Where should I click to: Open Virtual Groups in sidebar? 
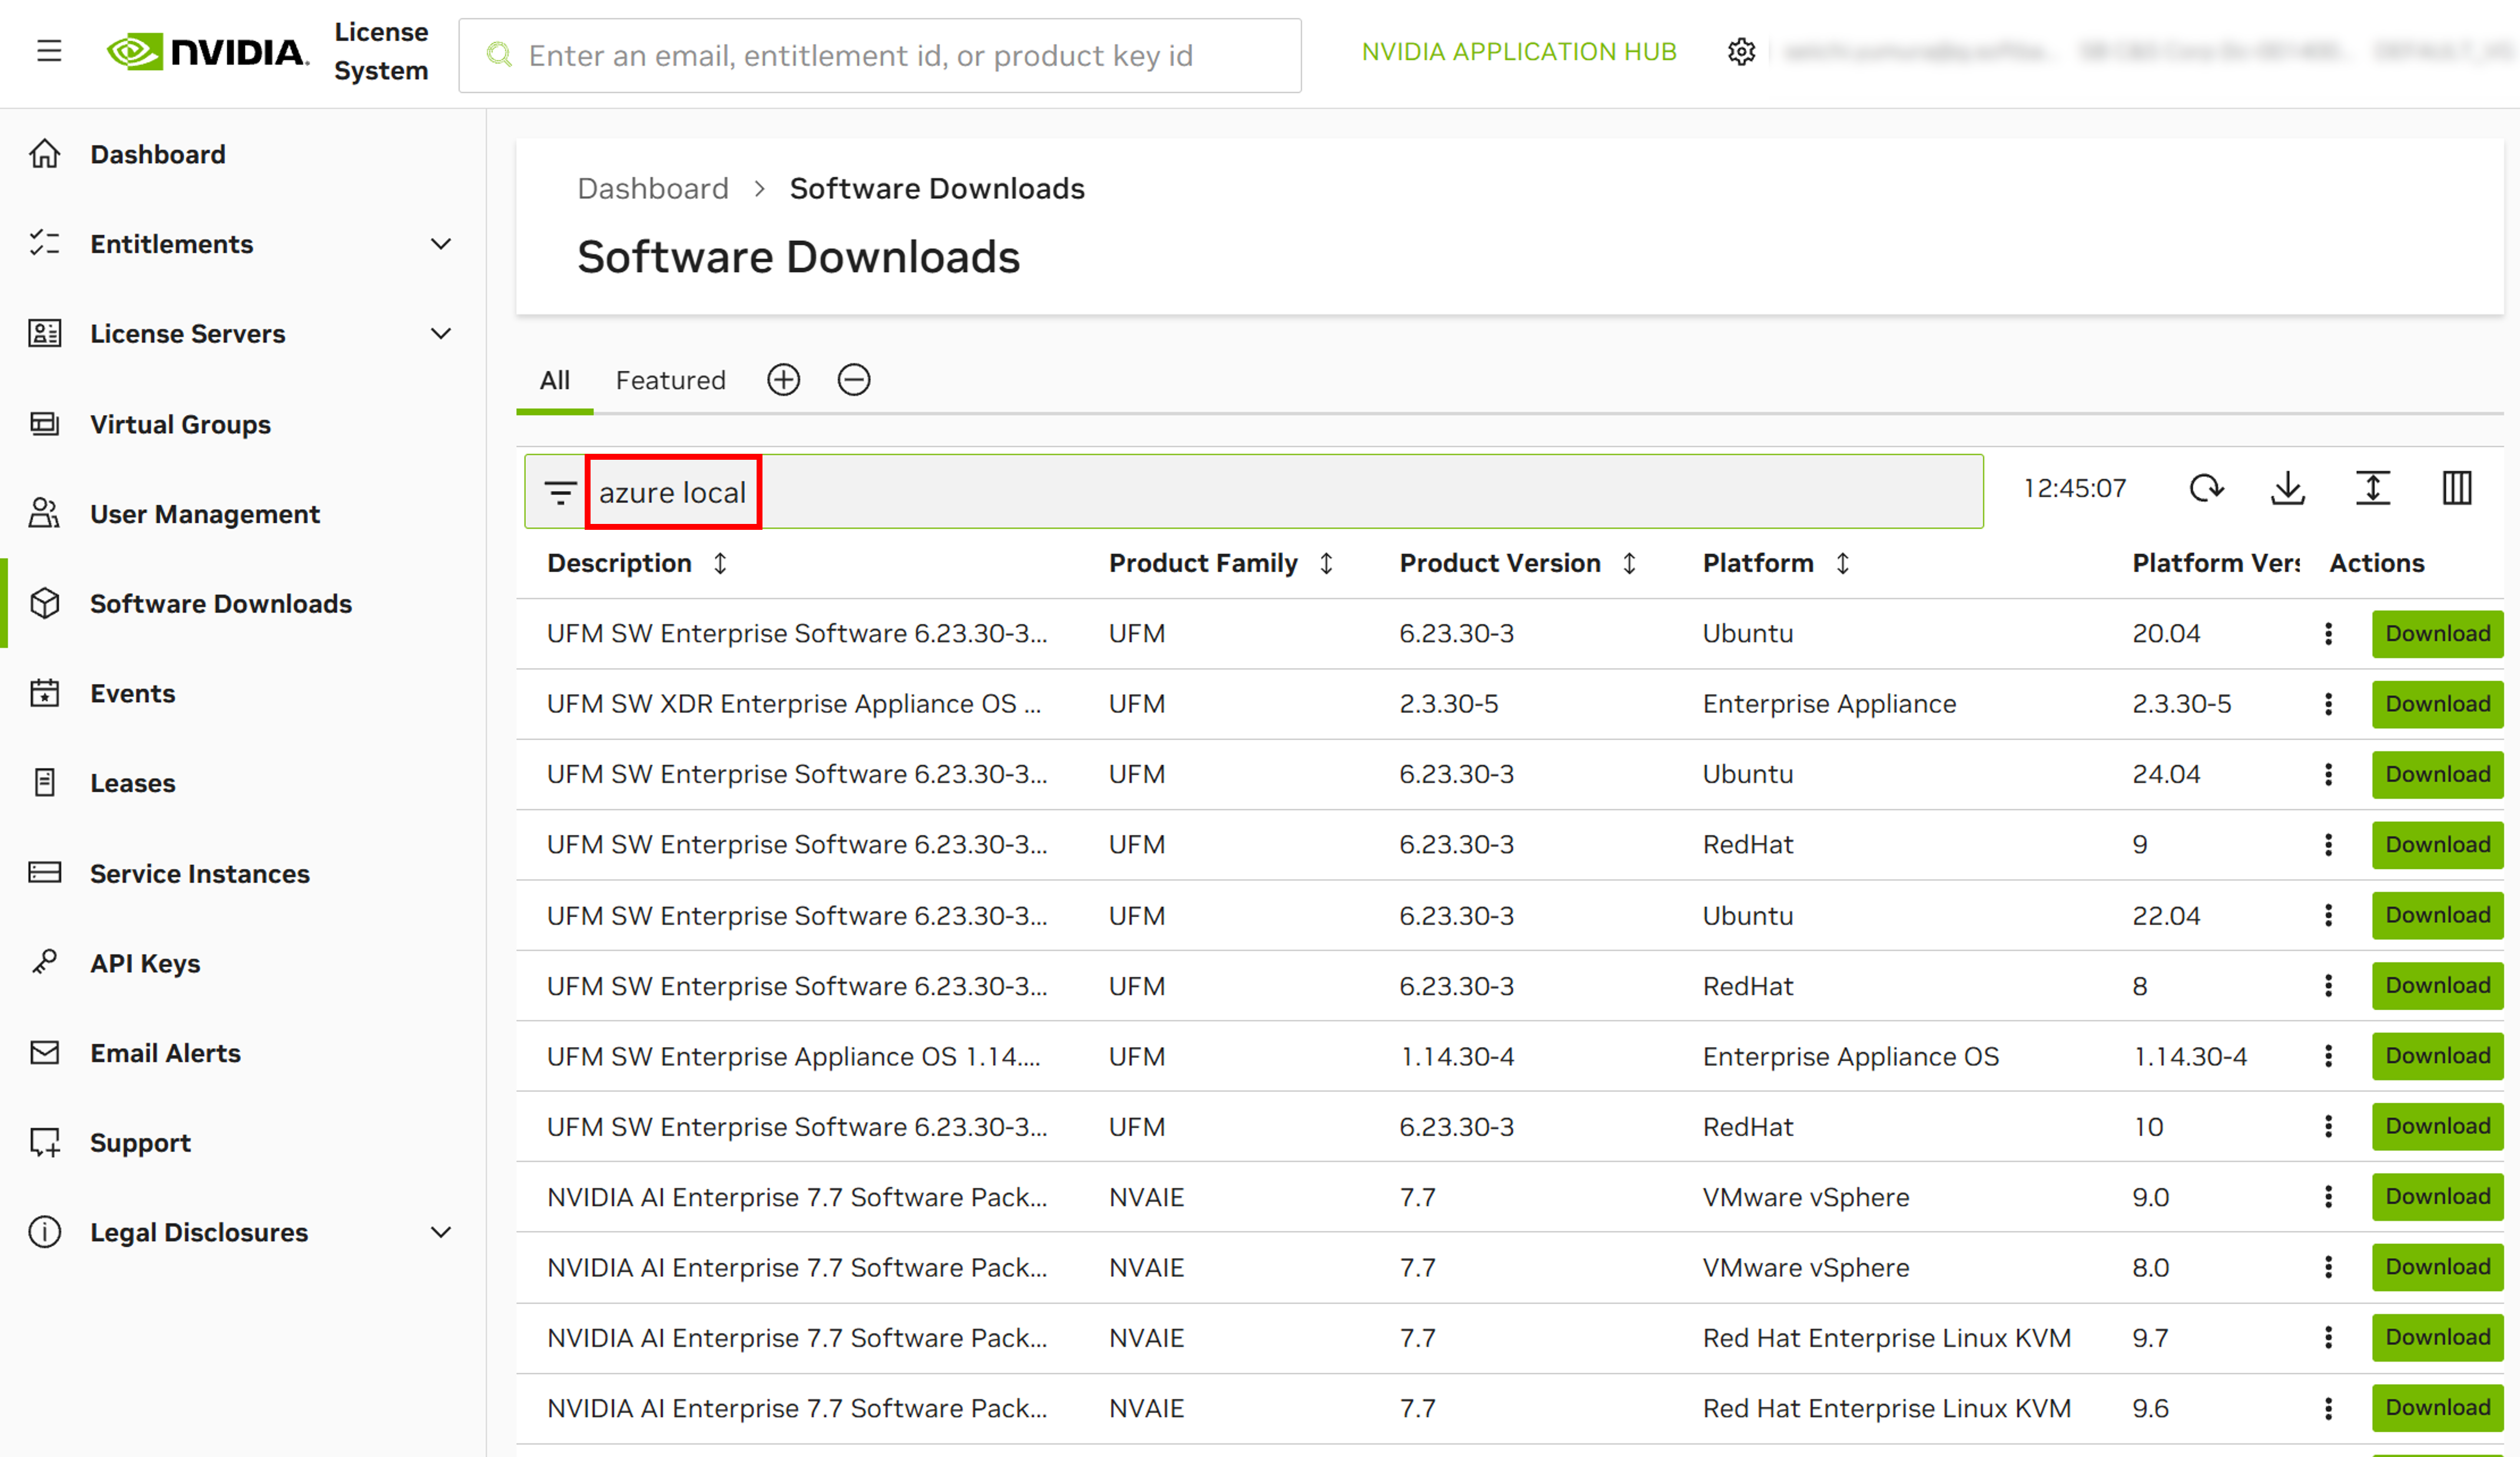pos(180,425)
